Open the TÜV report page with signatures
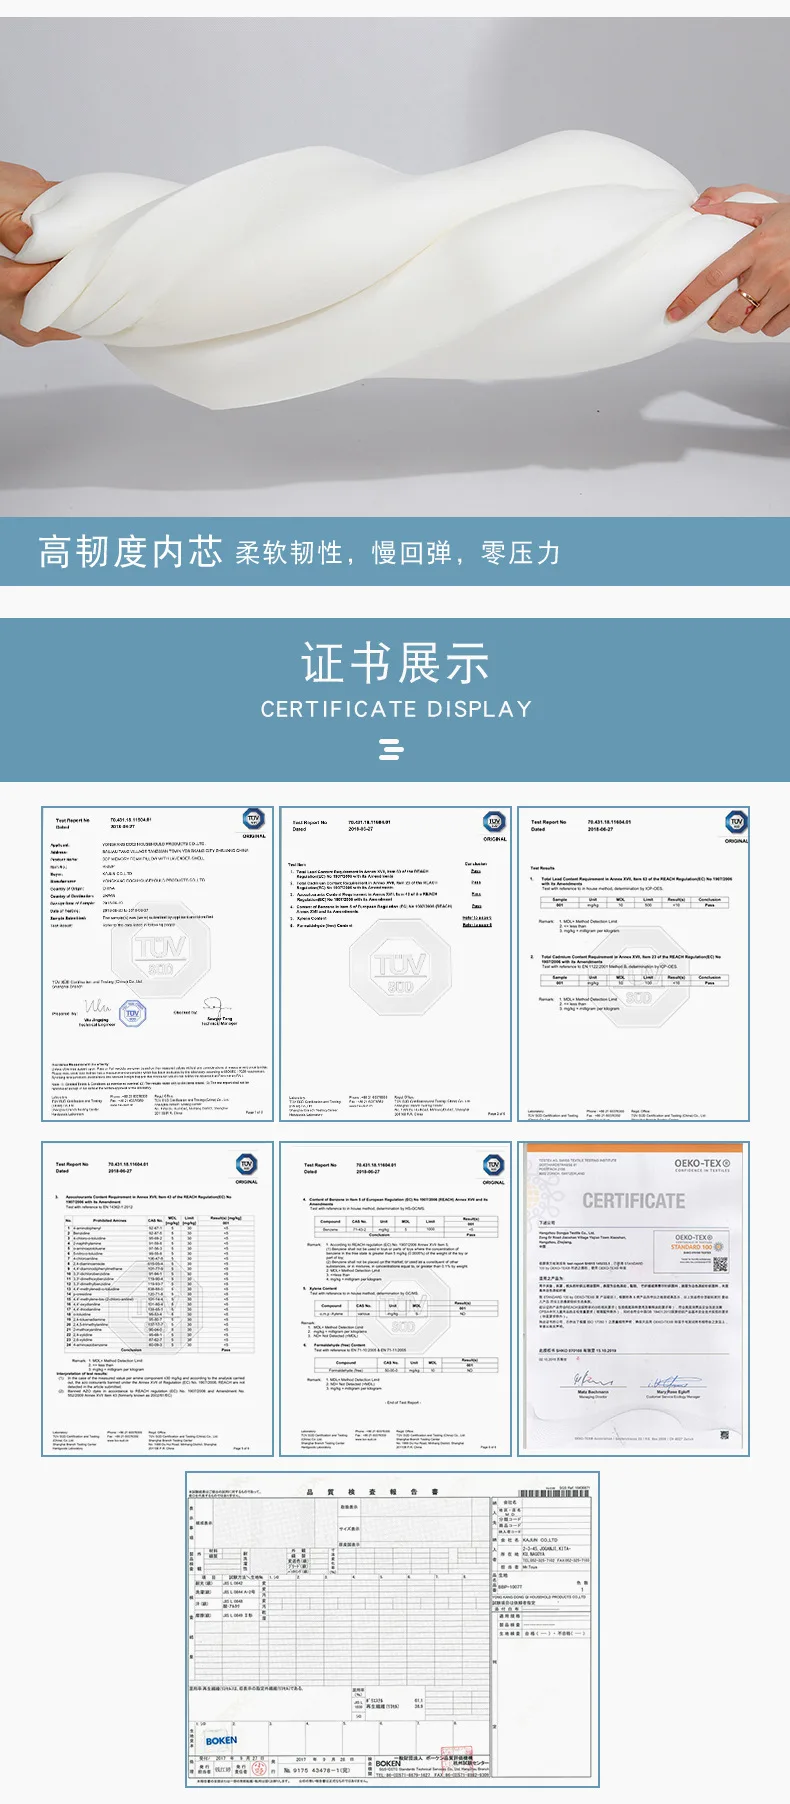This screenshot has width=790, height=1804. tap(157, 963)
